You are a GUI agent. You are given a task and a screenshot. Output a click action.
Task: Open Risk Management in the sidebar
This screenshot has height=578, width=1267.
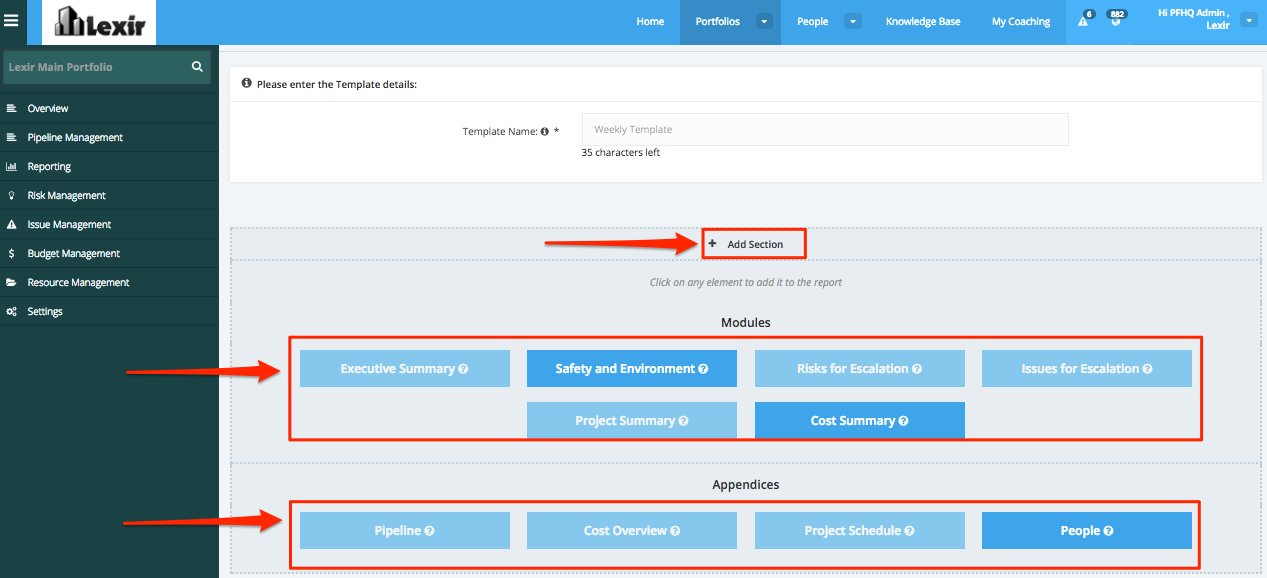[x=109, y=195]
